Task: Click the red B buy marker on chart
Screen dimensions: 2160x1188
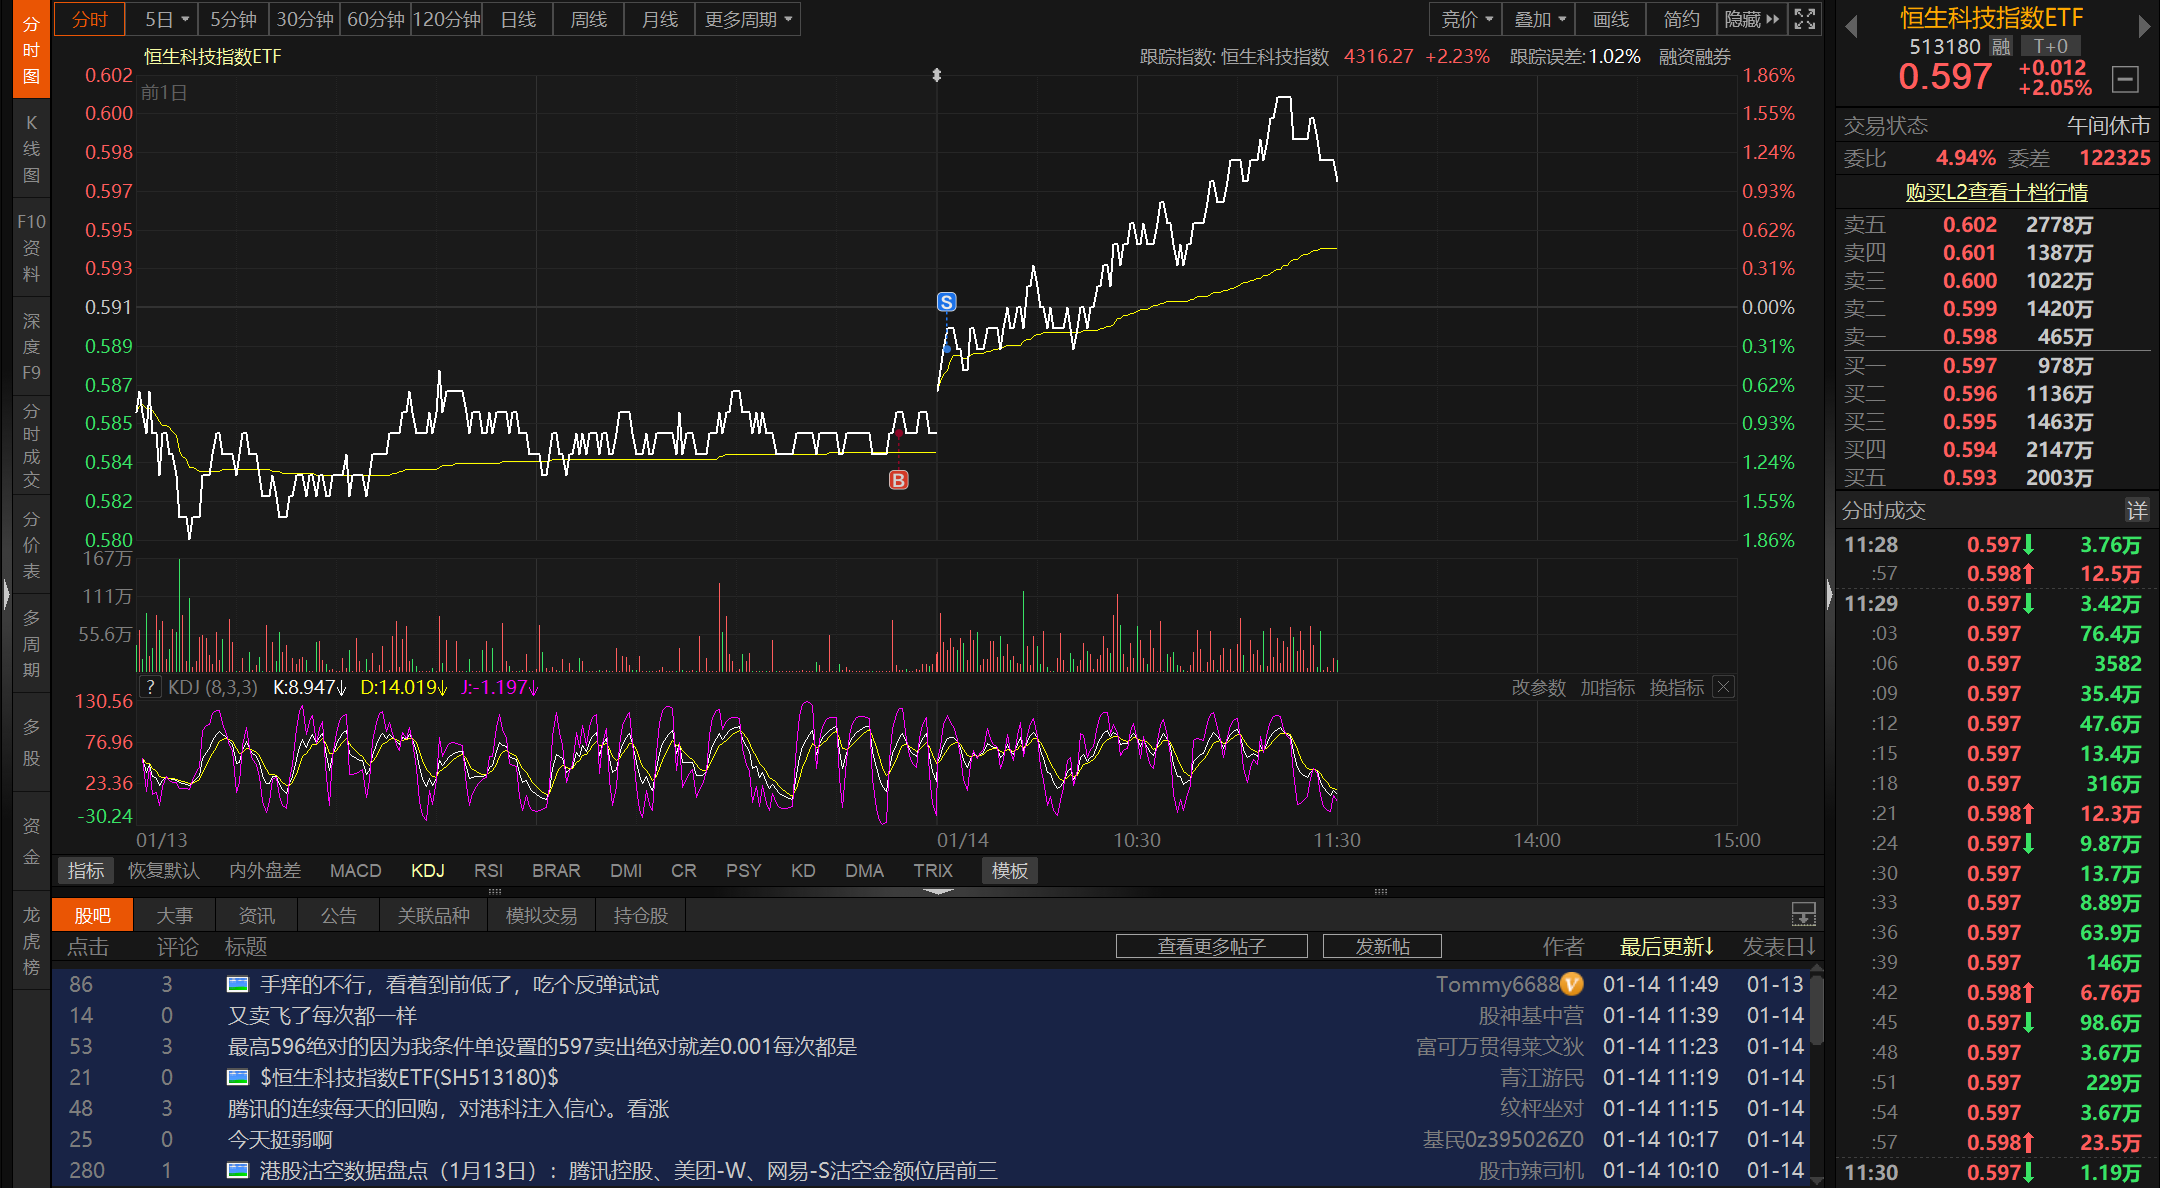Action: 898,481
